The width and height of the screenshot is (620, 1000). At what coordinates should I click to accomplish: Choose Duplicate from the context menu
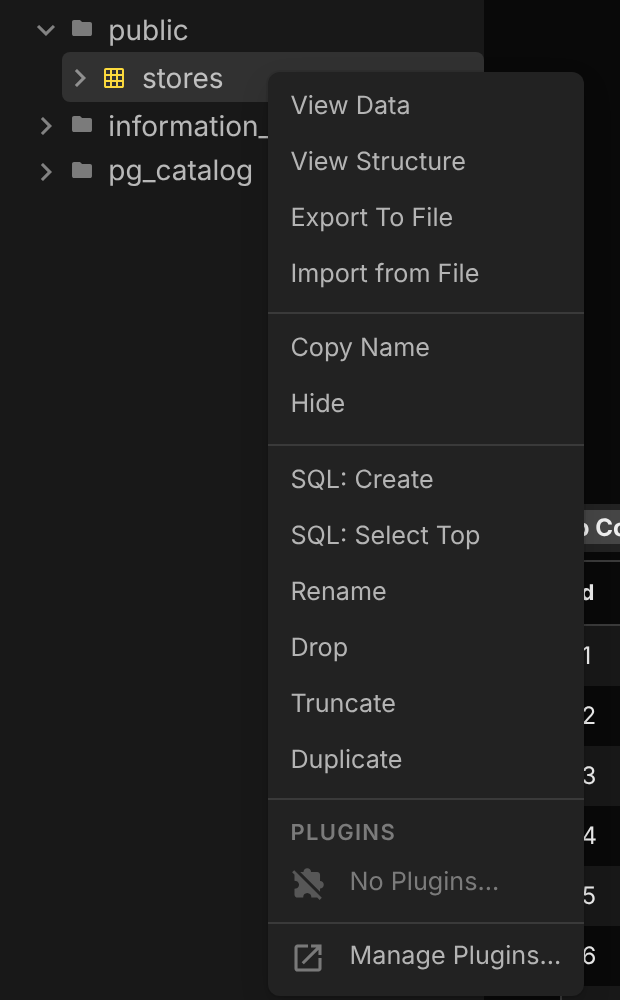[x=425, y=760]
